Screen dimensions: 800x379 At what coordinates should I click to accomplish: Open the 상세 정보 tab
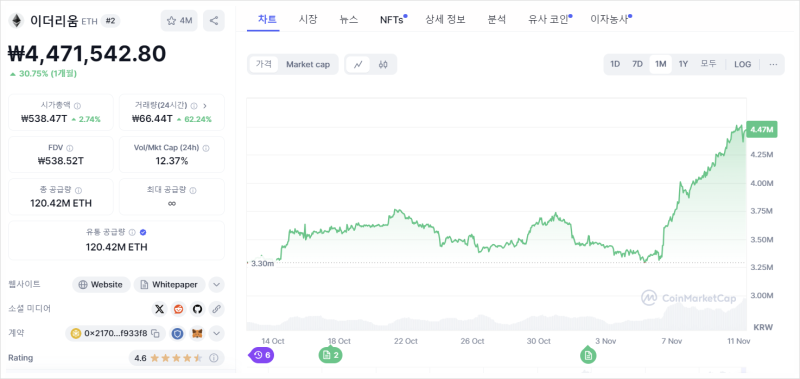point(445,20)
